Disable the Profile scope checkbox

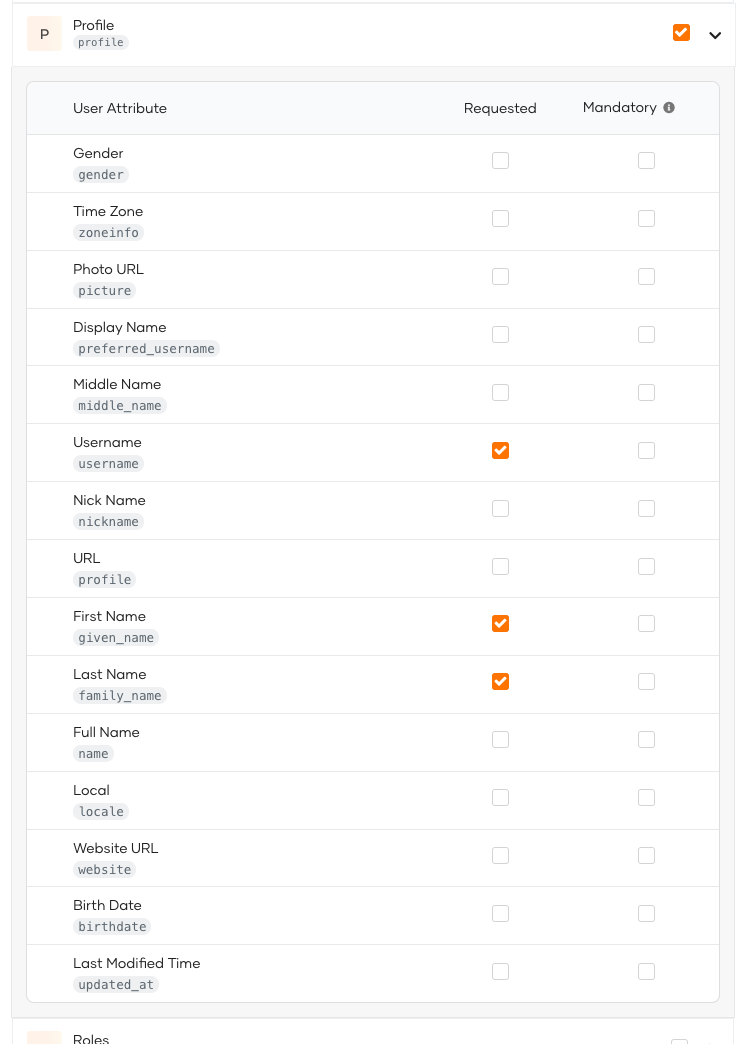(x=681, y=32)
